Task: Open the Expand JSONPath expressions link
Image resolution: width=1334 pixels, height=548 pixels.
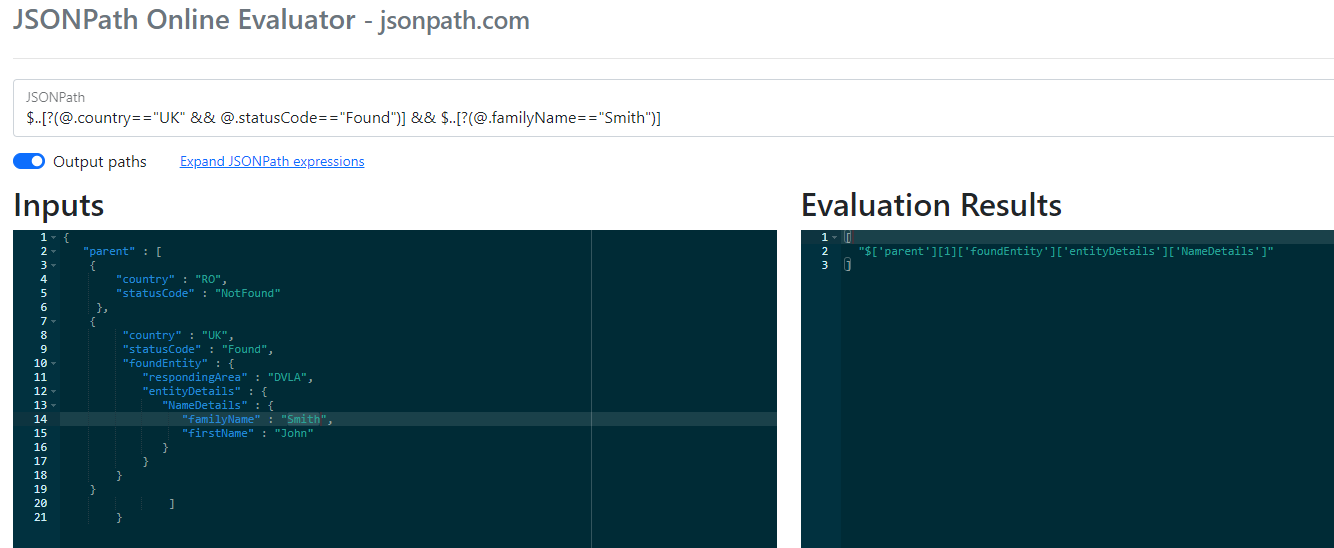Action: pyautogui.click(x=272, y=161)
